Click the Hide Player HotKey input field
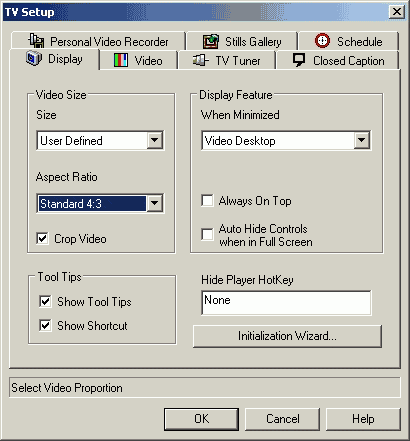Viewport: 410px width, 441px height. (x=286, y=302)
